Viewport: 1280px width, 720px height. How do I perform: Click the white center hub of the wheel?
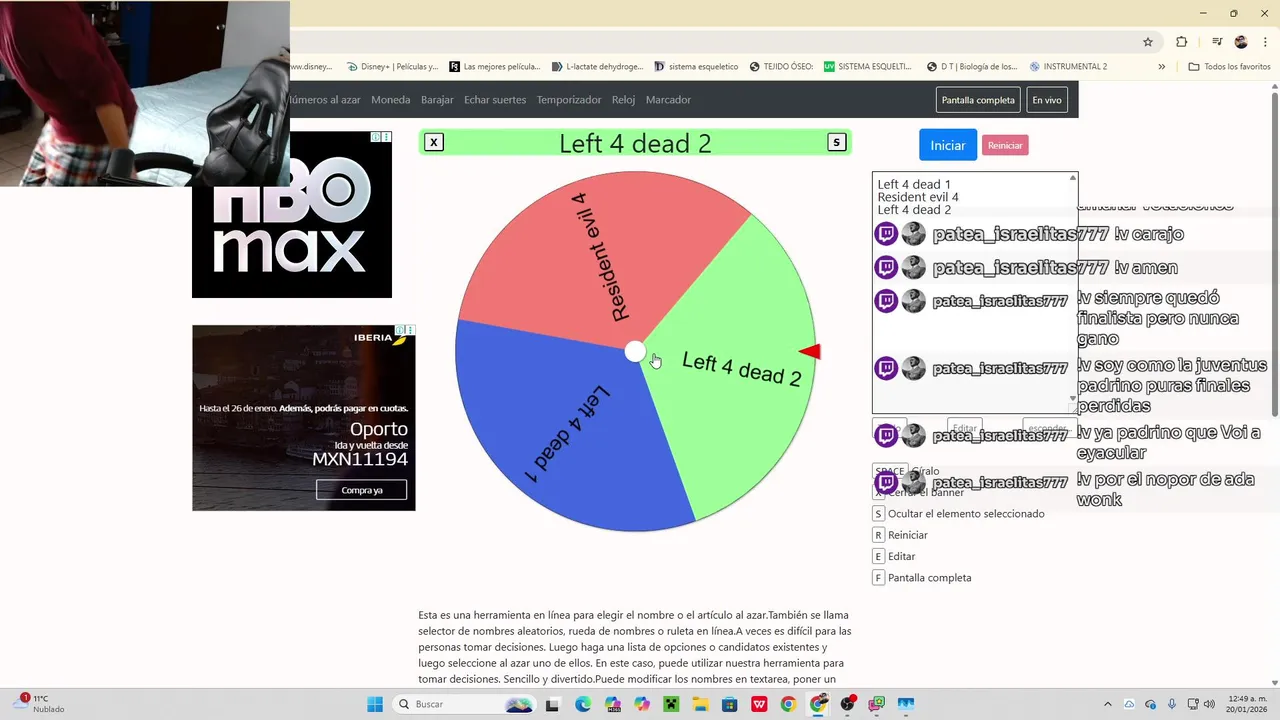tap(635, 351)
